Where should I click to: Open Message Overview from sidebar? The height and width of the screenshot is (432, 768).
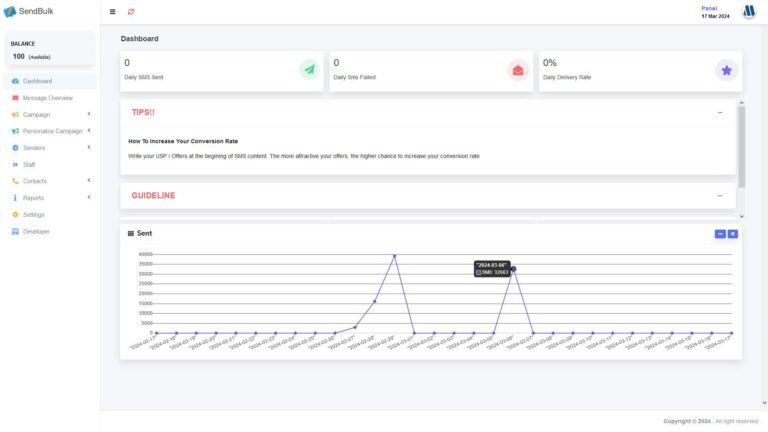(47, 98)
